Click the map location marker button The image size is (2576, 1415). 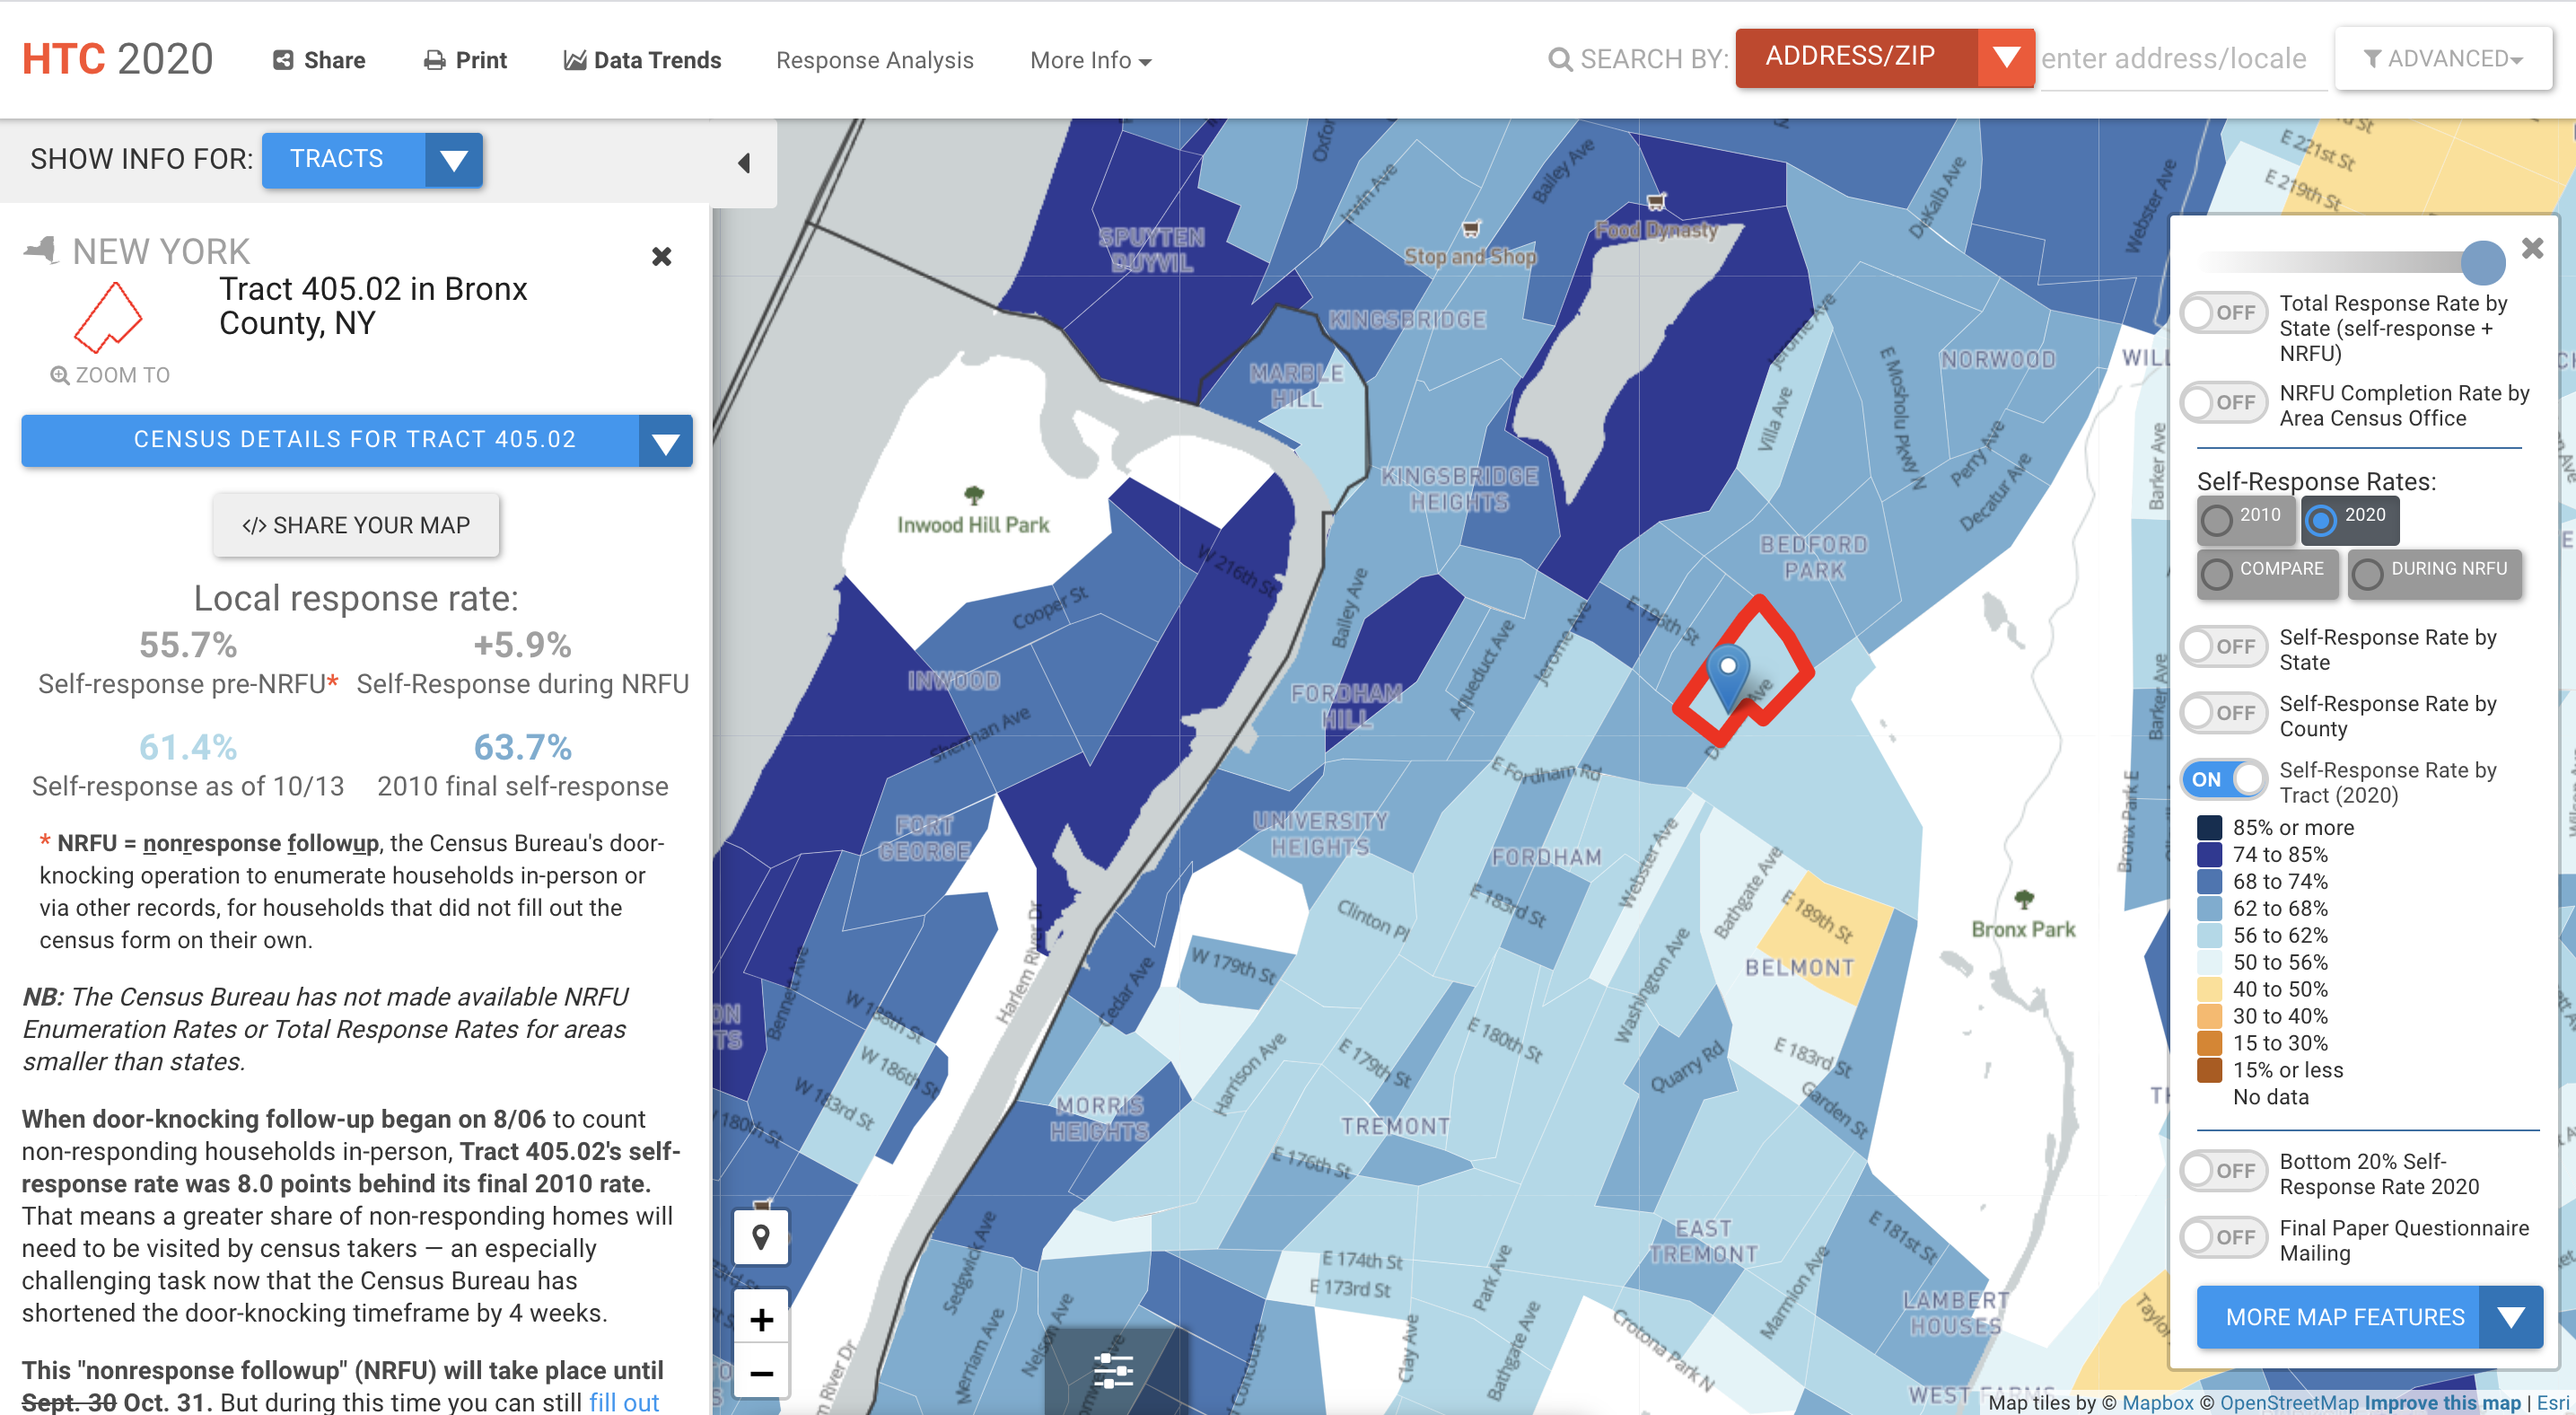coord(761,1237)
